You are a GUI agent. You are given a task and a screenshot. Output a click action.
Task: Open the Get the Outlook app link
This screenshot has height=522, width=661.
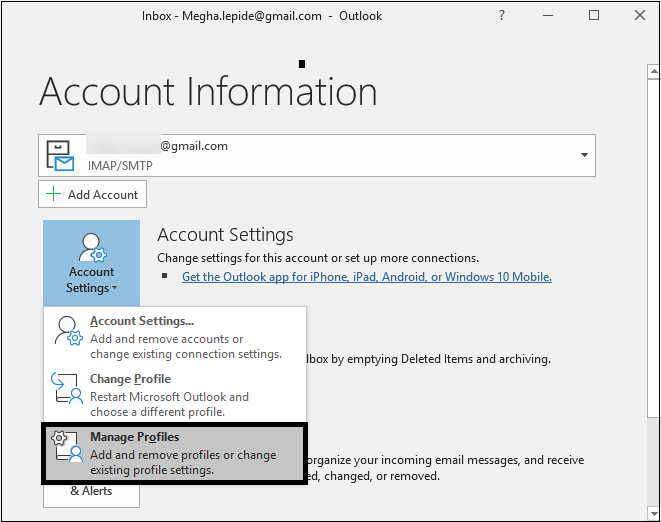[367, 277]
